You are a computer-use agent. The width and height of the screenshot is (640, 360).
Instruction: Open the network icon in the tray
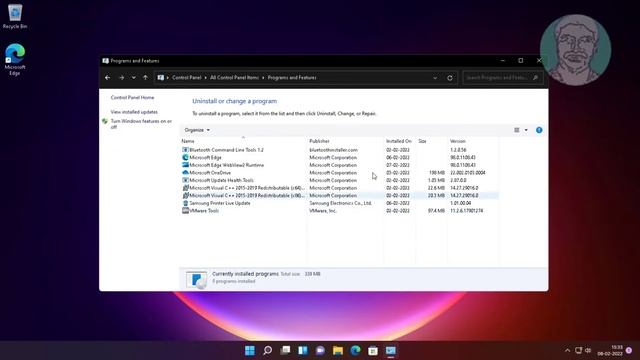tap(578, 351)
